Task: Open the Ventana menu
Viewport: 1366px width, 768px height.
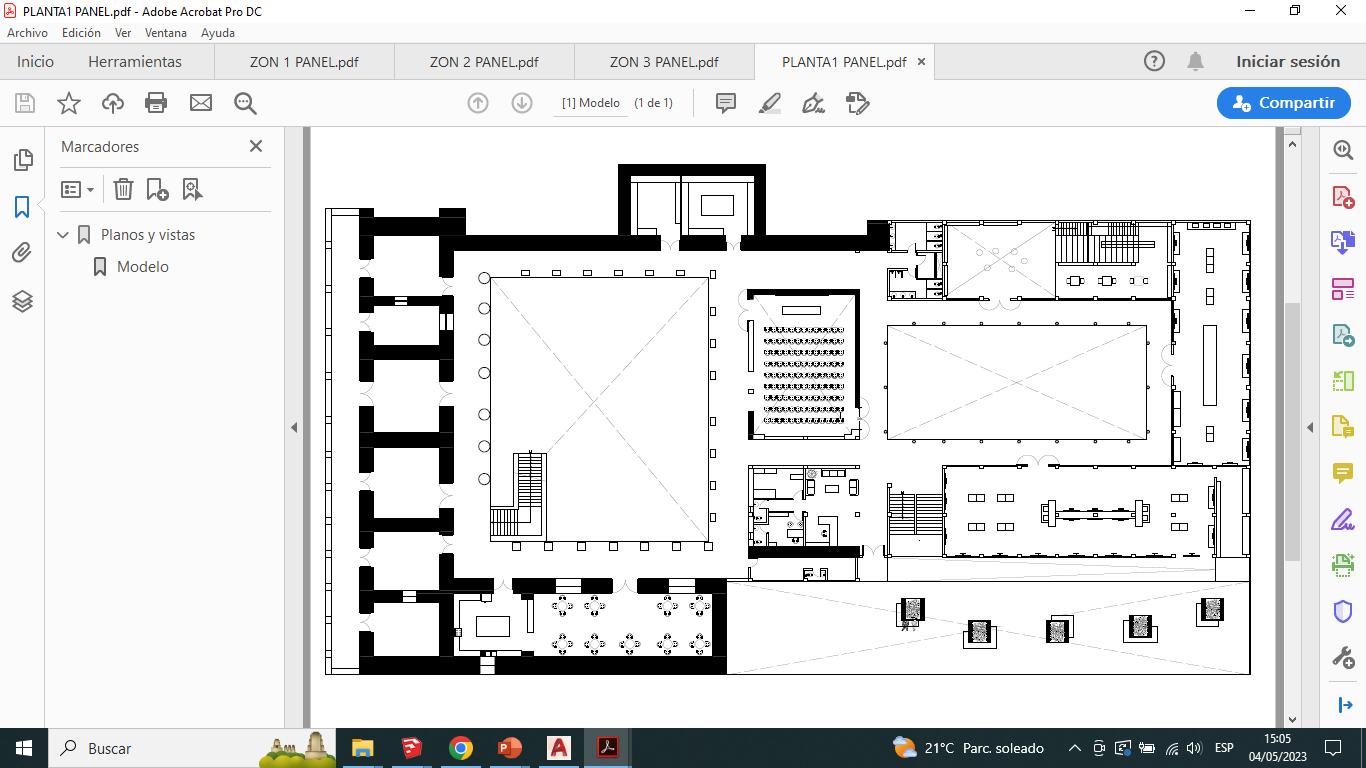Action: tap(166, 33)
